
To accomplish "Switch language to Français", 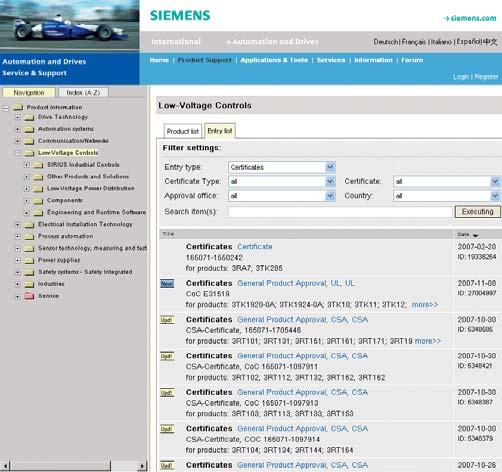I will pyautogui.click(x=414, y=42).
